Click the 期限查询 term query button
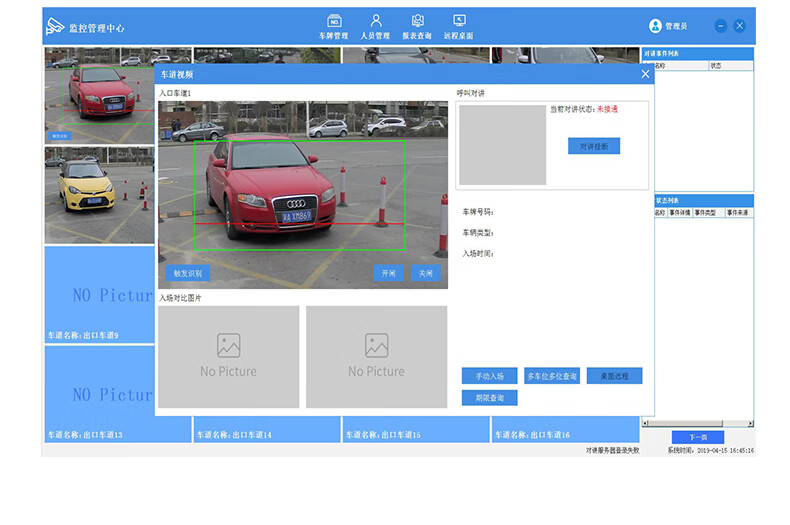The width and height of the screenshot is (790, 525). point(489,398)
